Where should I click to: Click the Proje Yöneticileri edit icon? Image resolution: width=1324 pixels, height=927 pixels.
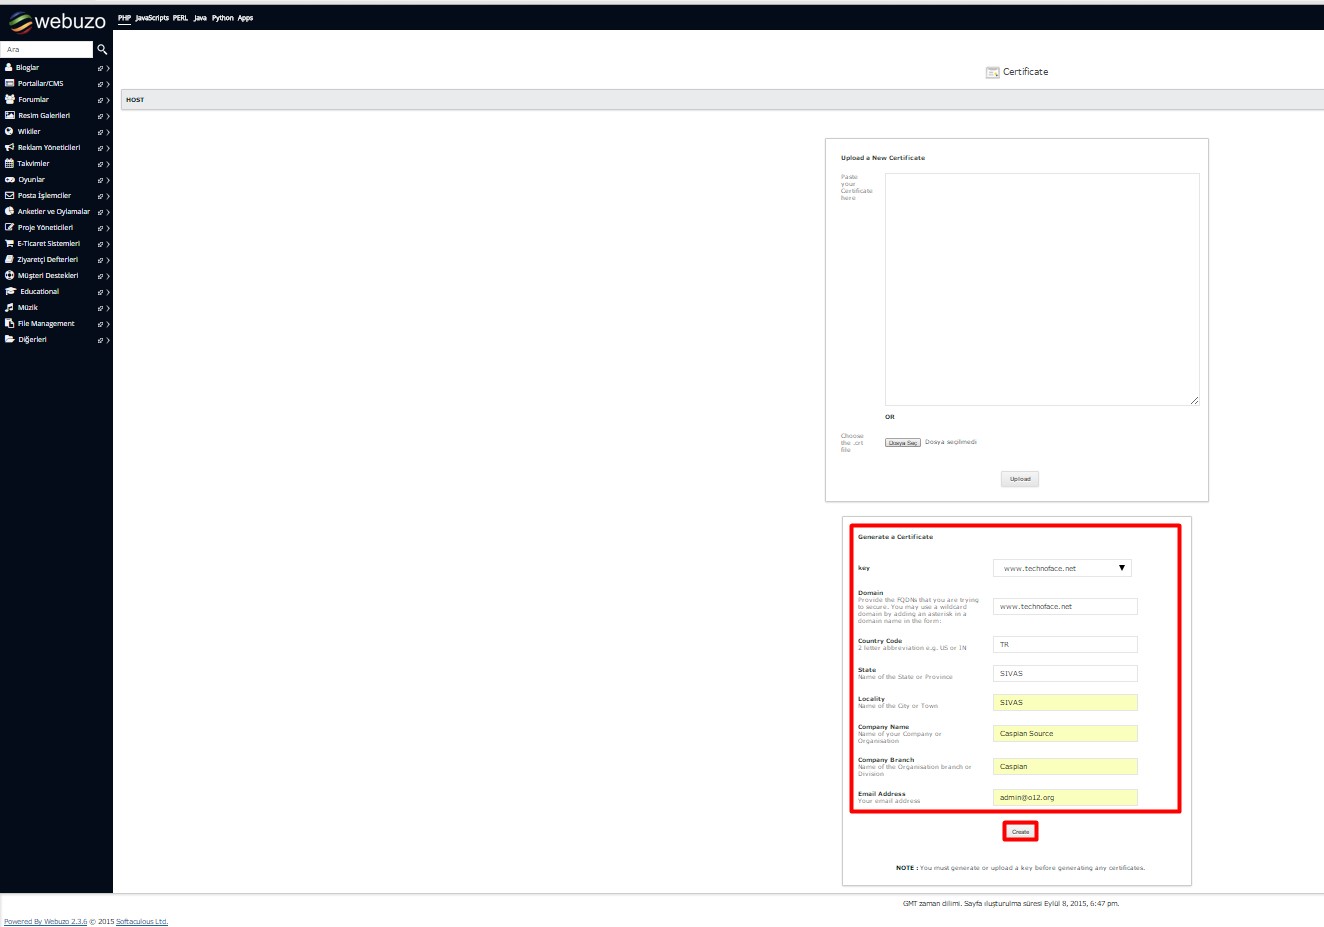pyautogui.click(x=10, y=227)
